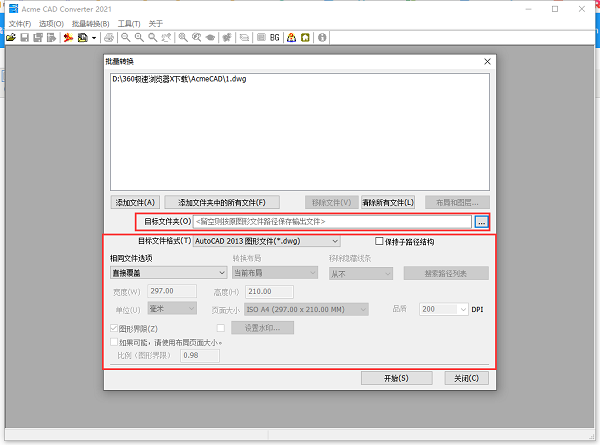Screen dimensions: 600x445
Task: Click the Print printer icon
Action: click(x=109, y=37)
